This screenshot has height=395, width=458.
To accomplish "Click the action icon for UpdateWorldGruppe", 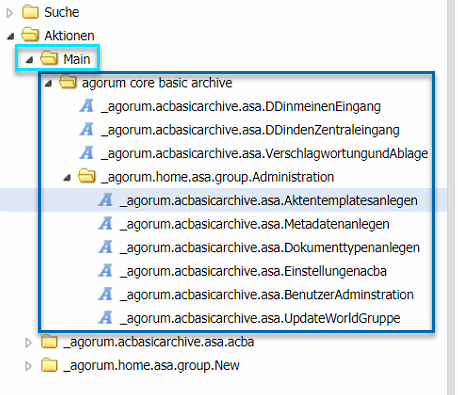I will [x=105, y=318].
